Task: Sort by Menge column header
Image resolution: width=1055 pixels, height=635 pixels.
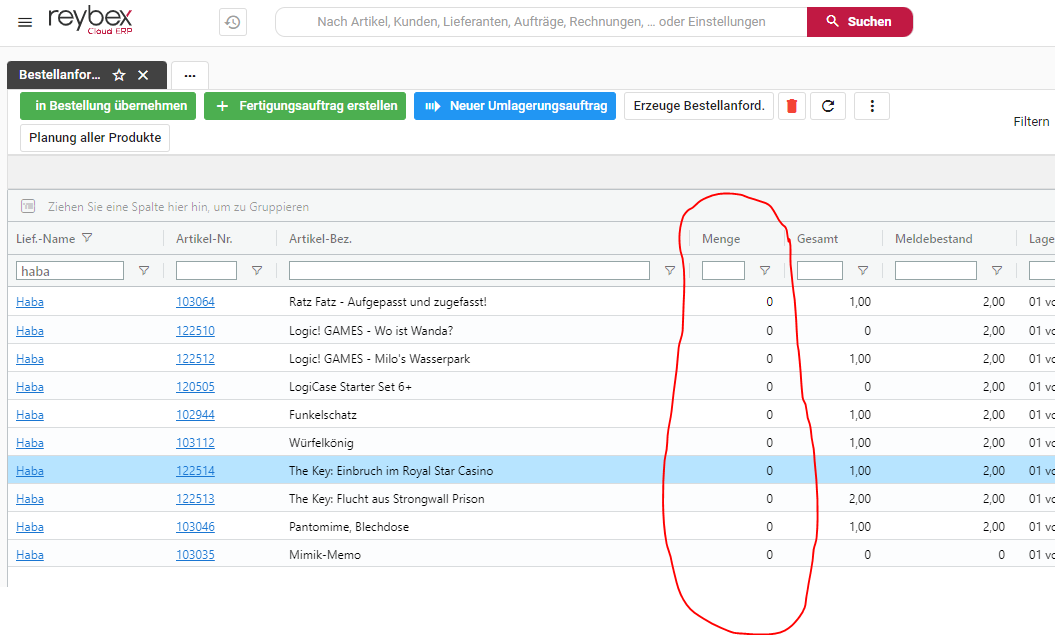Action: click(721, 239)
